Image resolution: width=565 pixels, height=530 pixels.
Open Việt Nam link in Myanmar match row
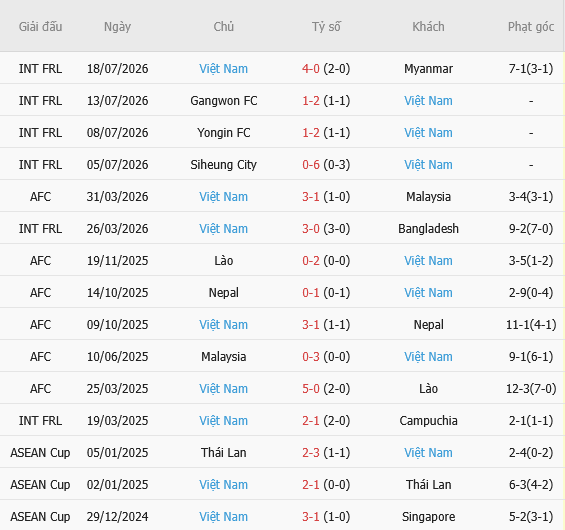(223, 68)
